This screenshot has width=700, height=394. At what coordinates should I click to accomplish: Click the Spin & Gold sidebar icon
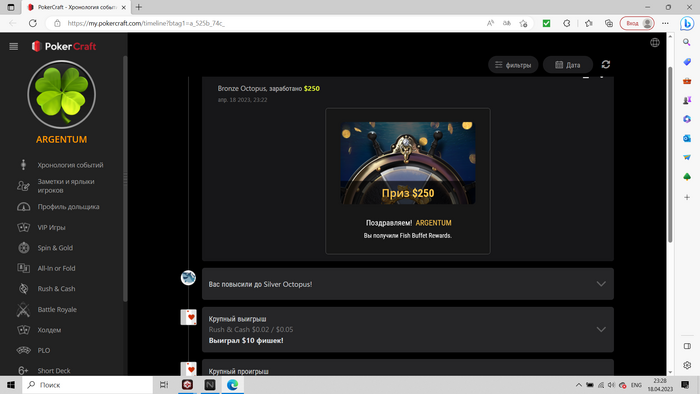23,248
